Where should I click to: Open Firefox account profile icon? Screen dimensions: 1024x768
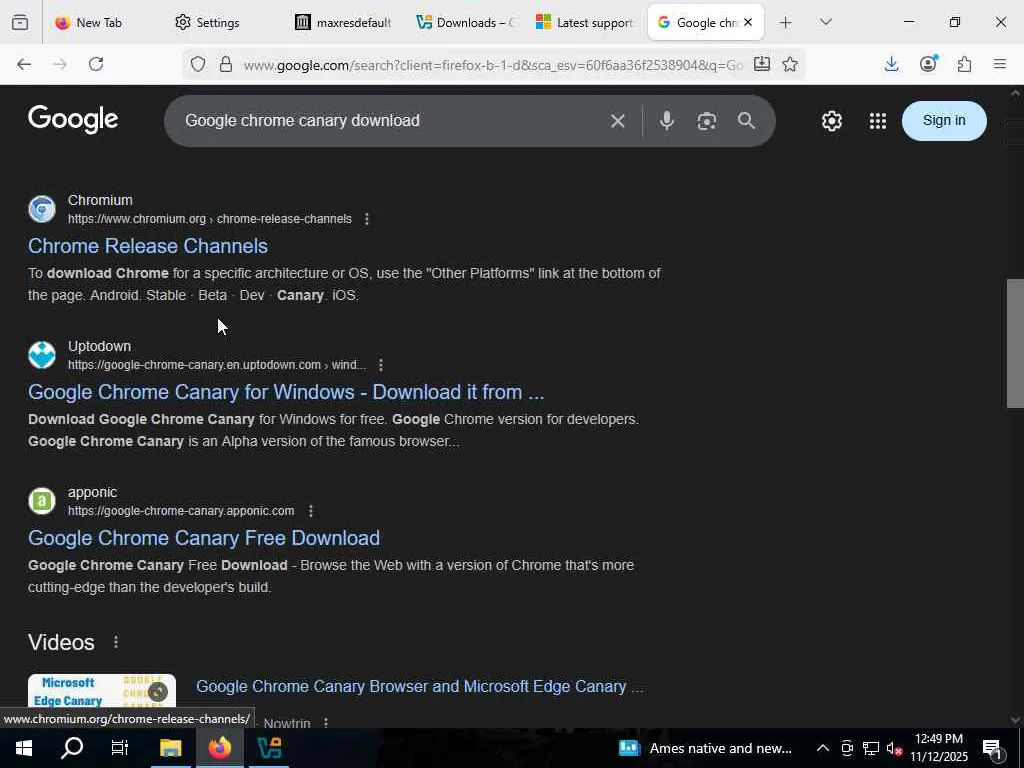(928, 63)
